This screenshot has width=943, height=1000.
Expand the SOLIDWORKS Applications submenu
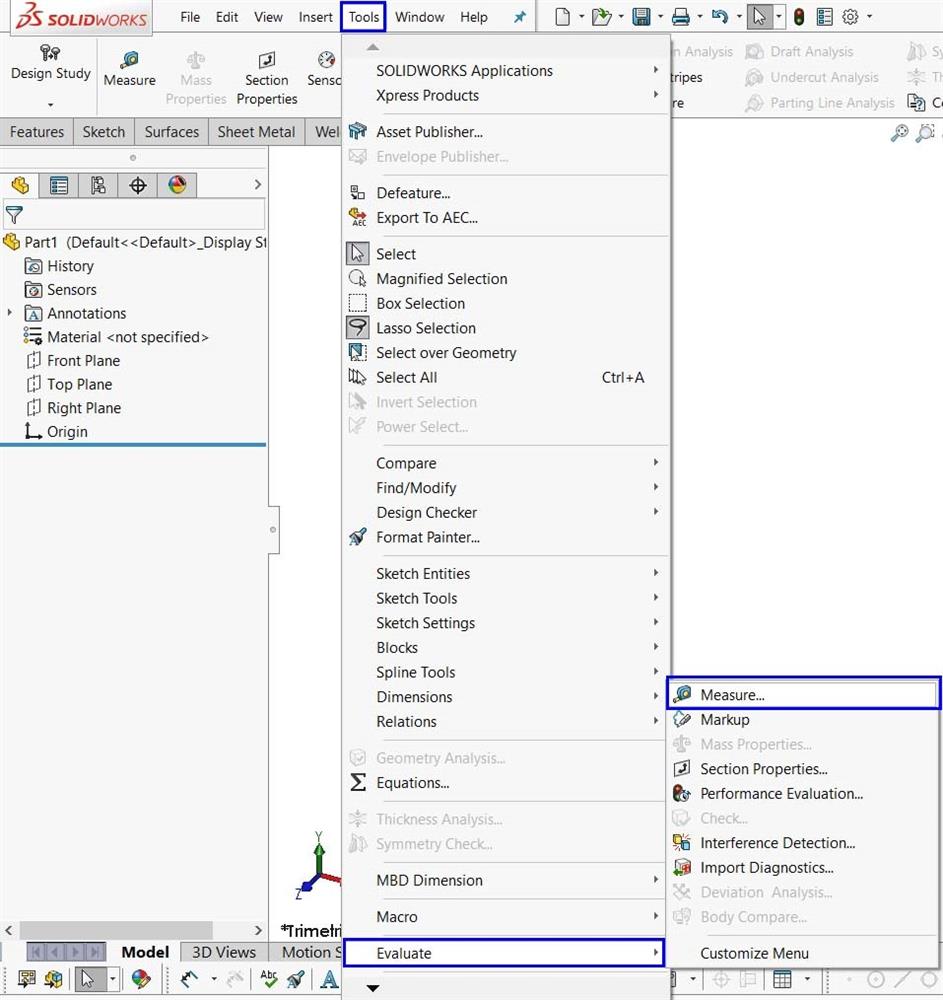508,71
